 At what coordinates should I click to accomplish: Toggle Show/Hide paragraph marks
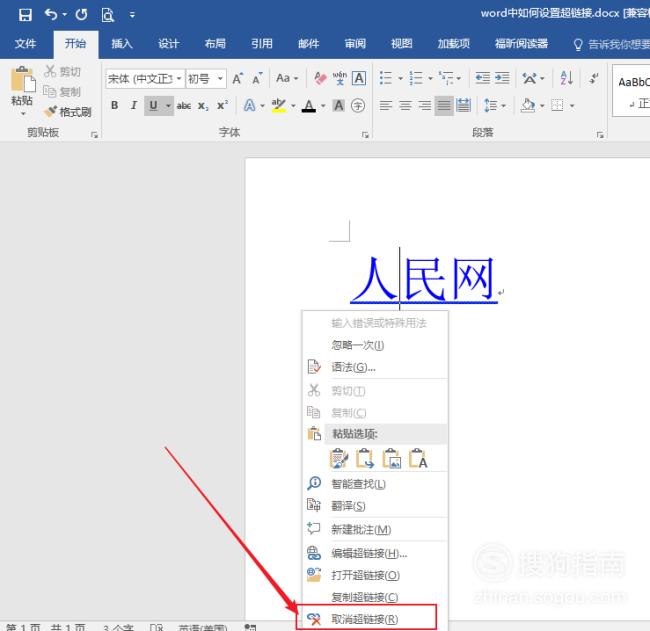(594, 78)
